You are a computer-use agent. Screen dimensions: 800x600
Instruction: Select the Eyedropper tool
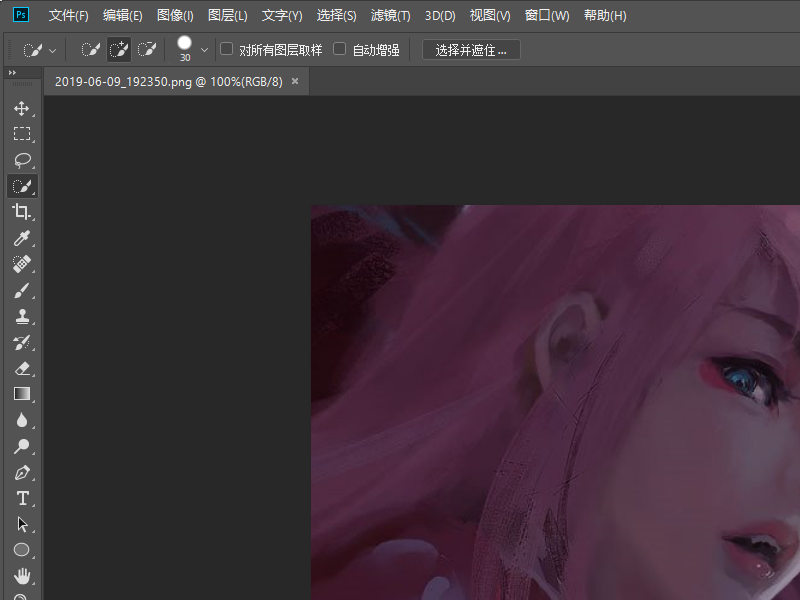tap(21, 238)
